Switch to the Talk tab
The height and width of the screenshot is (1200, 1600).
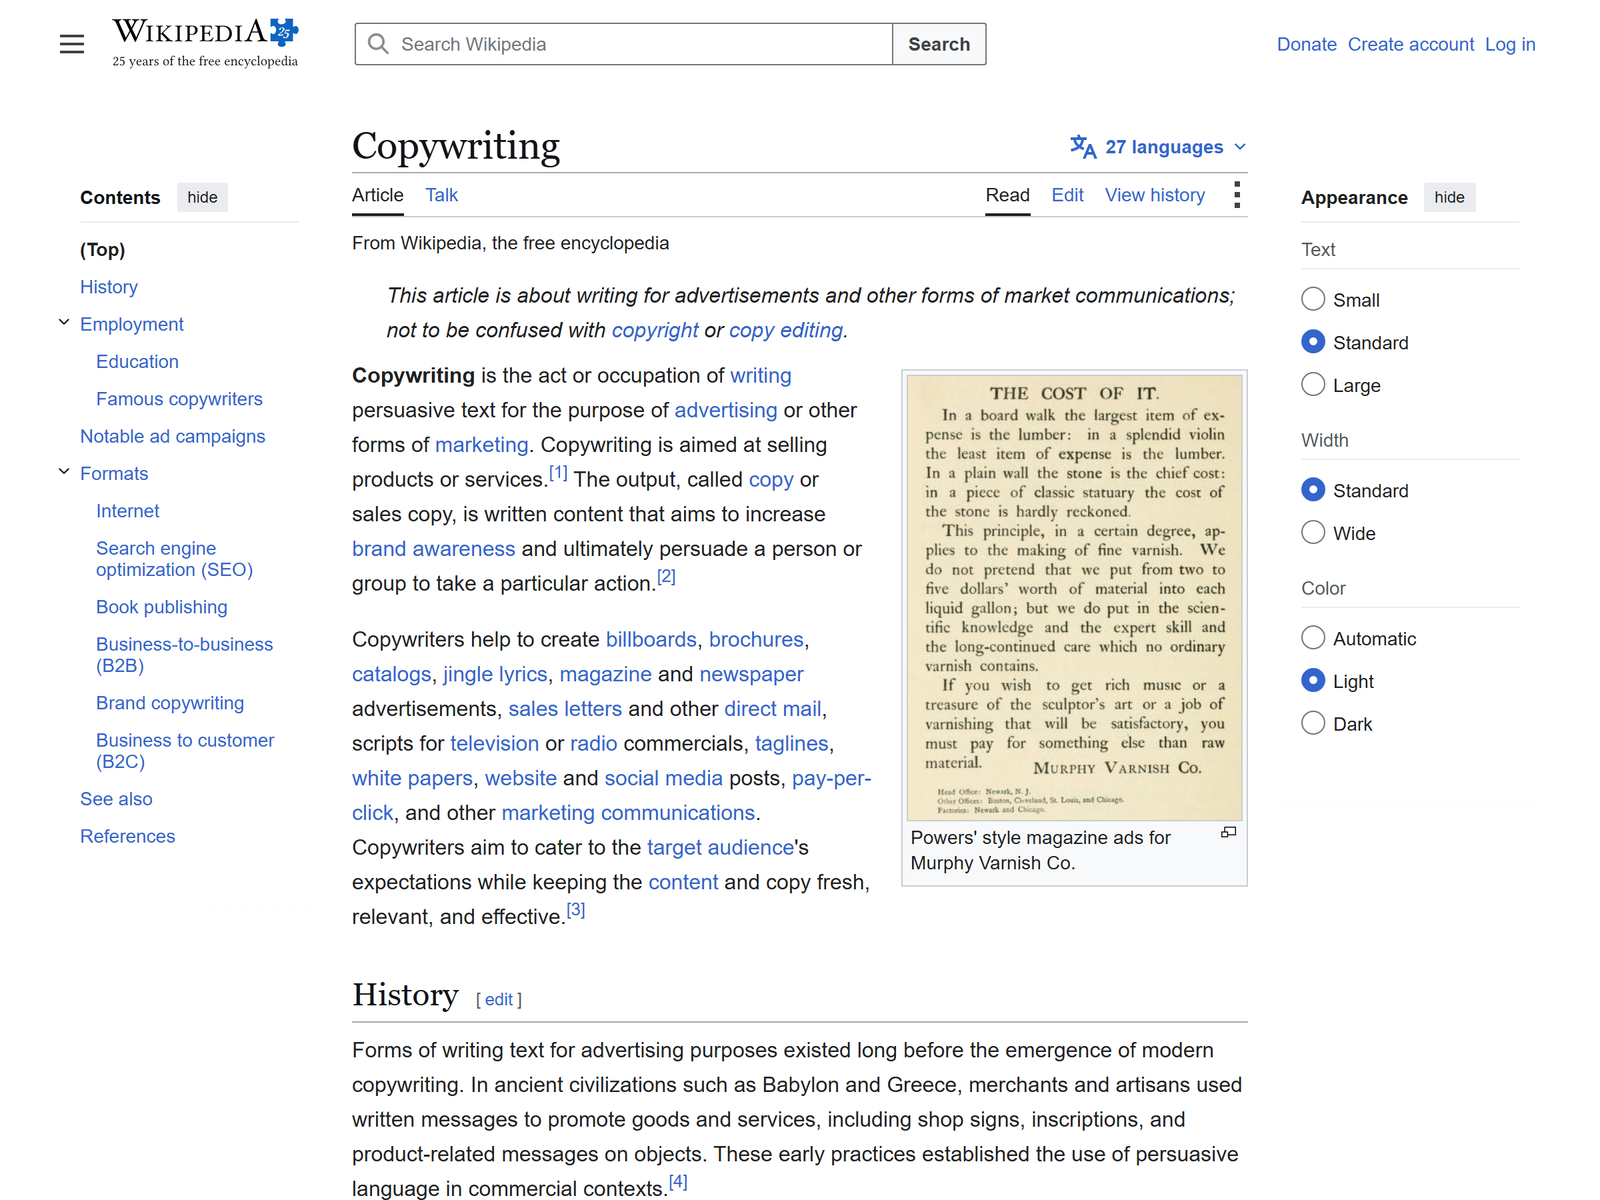[x=441, y=195]
